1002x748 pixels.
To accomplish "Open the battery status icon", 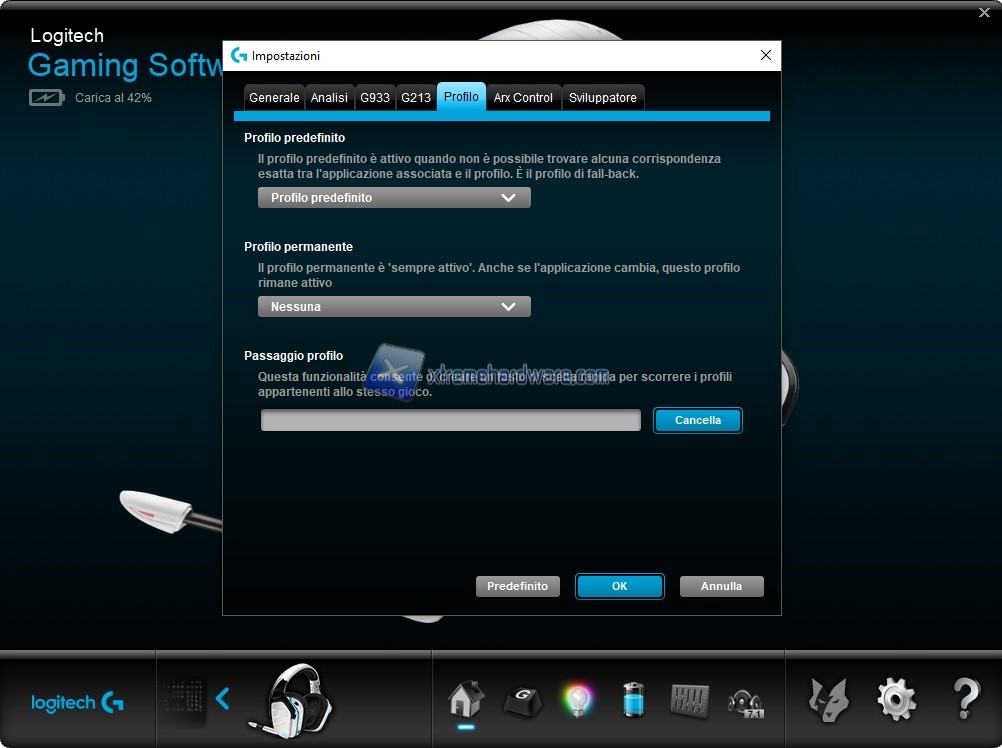I will coord(633,699).
